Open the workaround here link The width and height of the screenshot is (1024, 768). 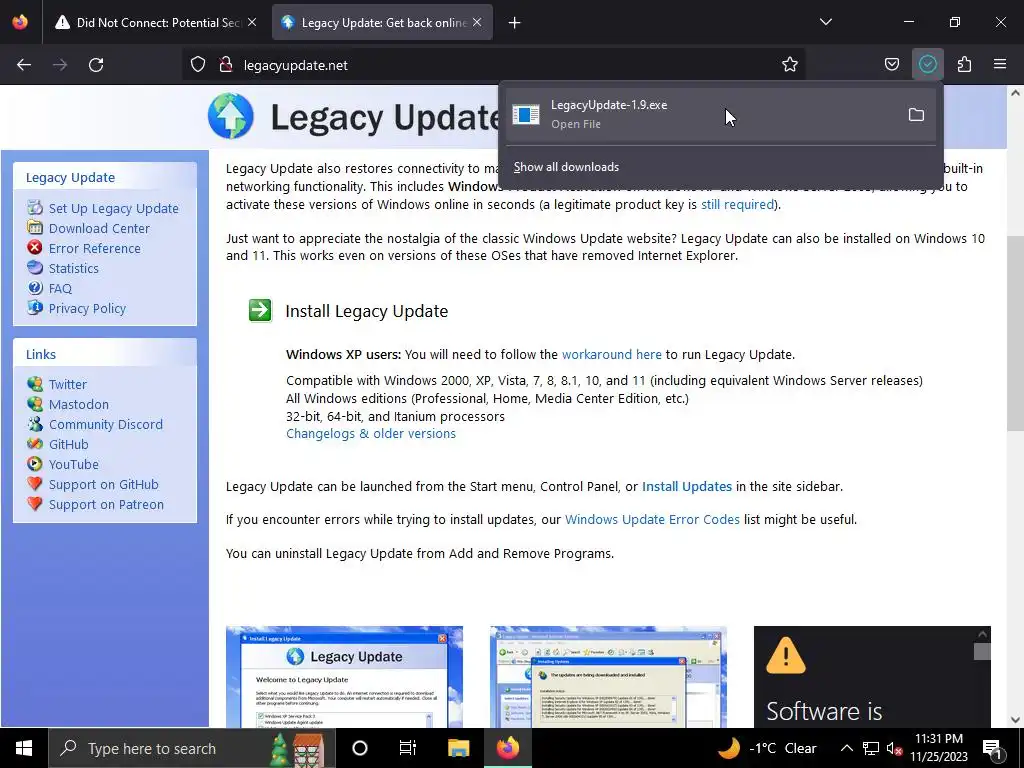[611, 355]
